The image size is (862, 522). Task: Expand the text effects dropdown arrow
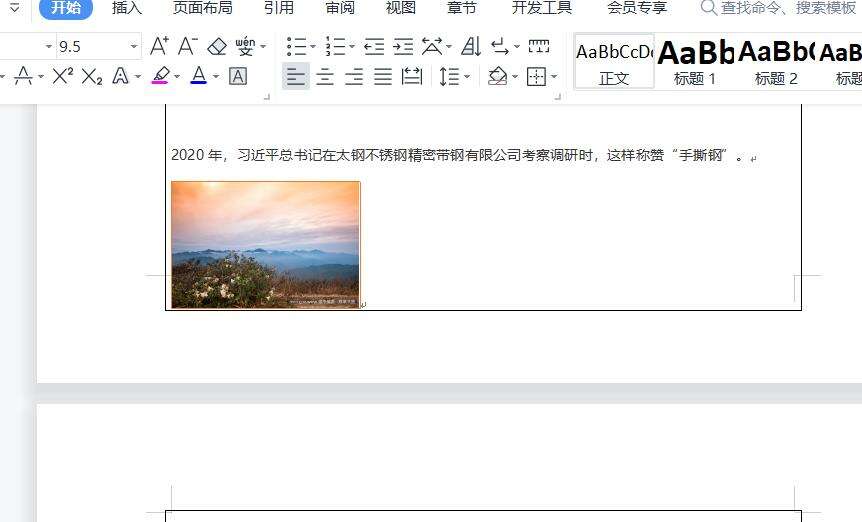point(138,76)
